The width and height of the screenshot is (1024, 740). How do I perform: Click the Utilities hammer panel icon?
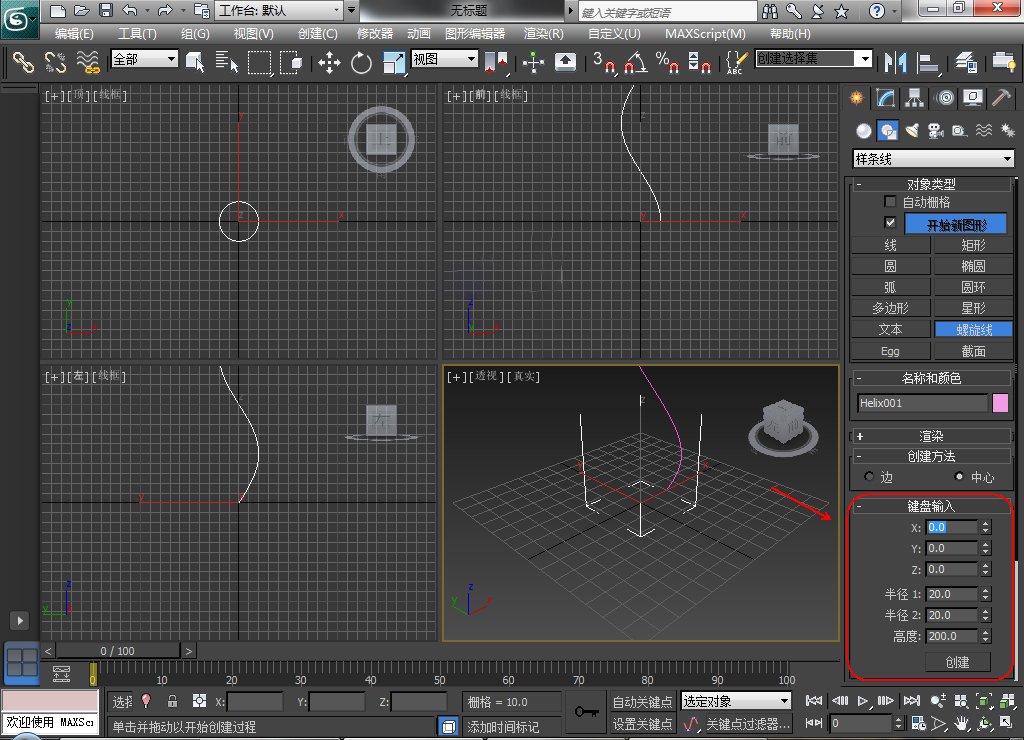[x=1001, y=98]
